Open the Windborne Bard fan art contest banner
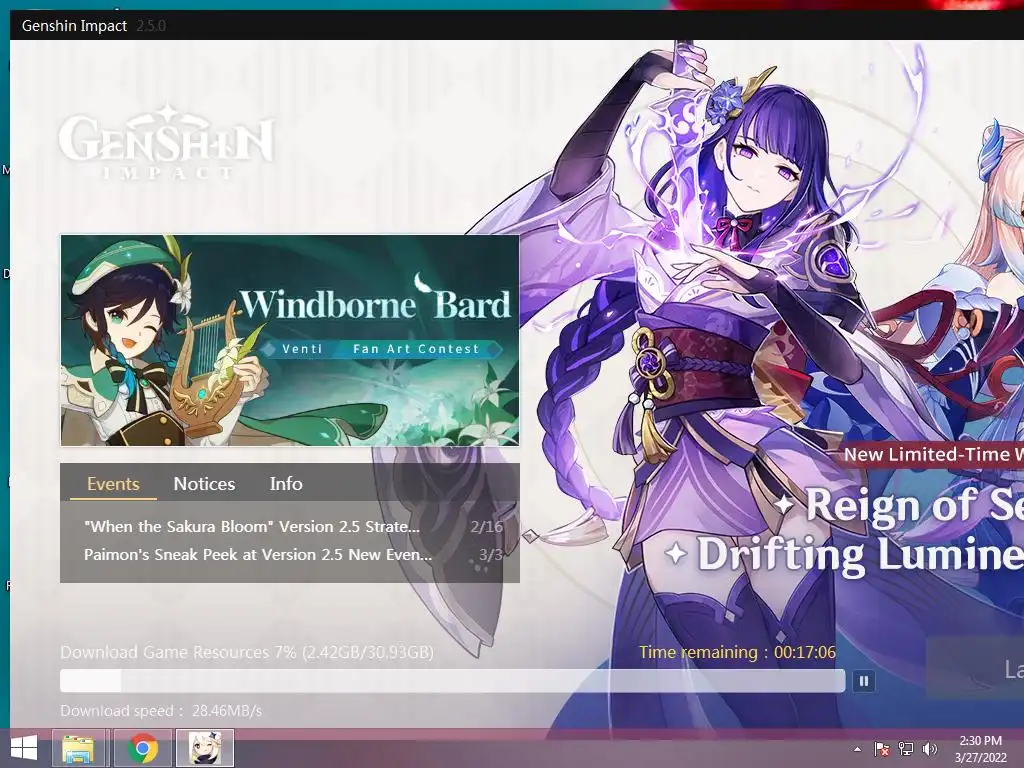 (290, 340)
